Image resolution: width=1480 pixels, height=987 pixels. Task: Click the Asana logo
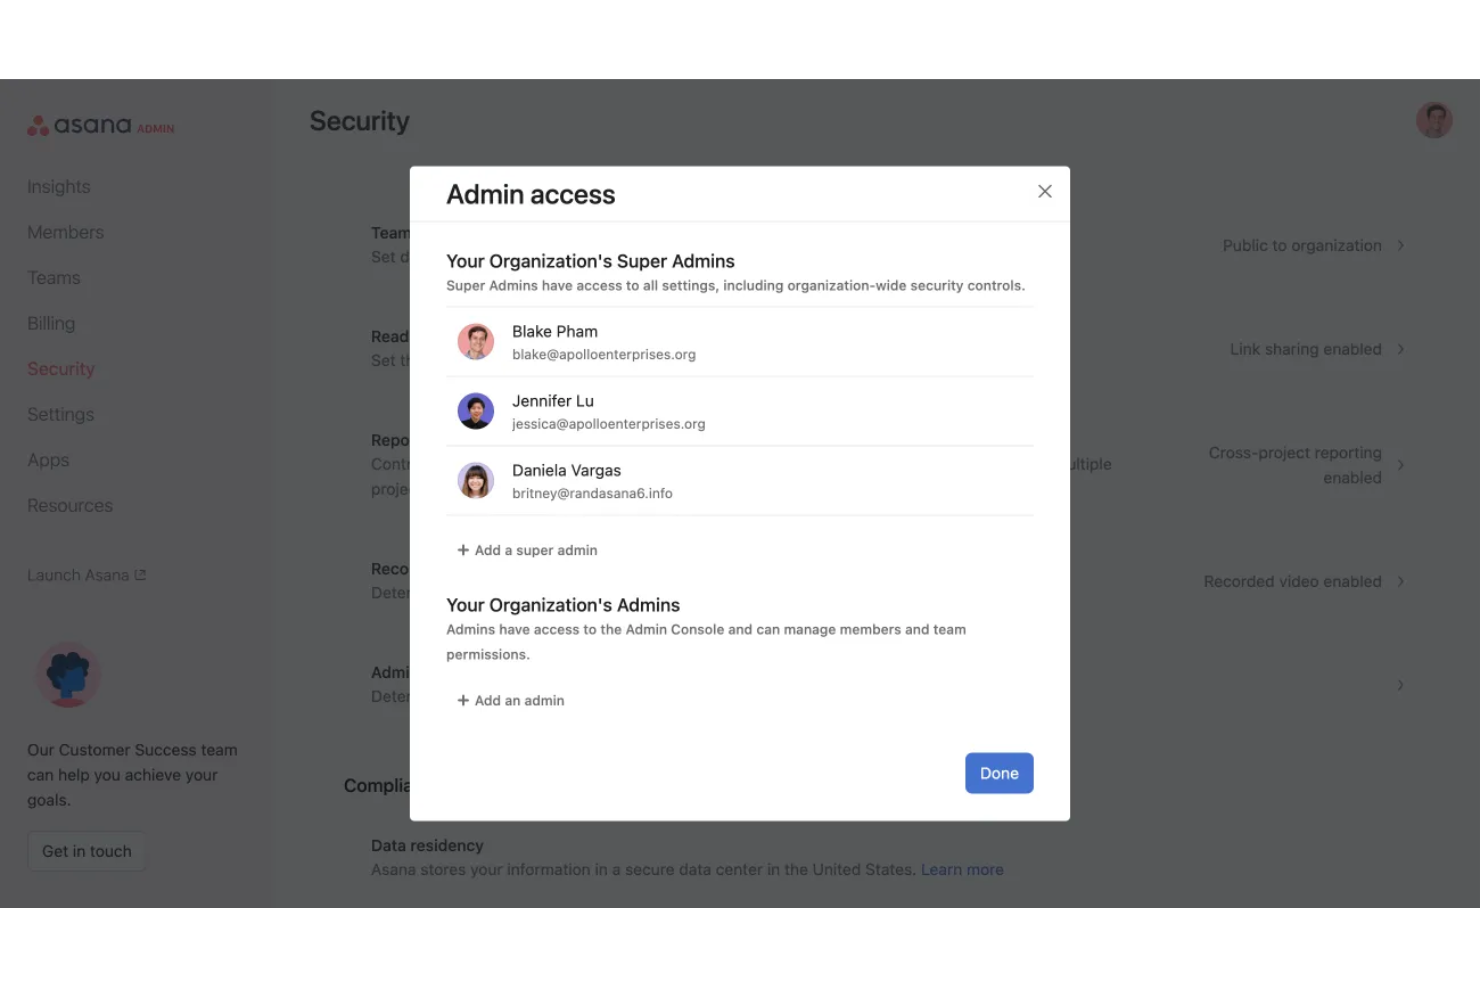99,124
